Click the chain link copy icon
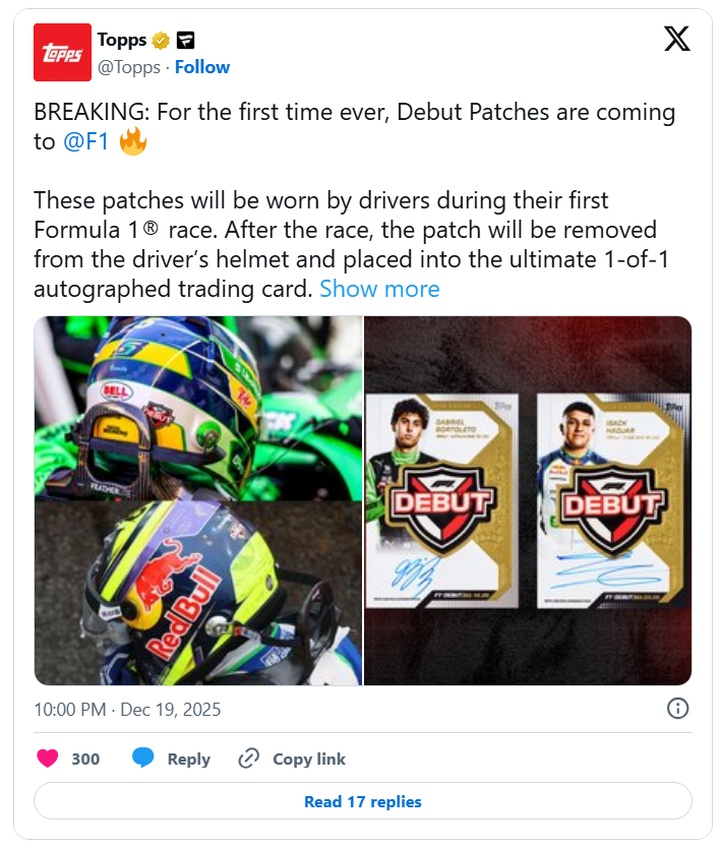This screenshot has width=720, height=848. click(x=249, y=758)
